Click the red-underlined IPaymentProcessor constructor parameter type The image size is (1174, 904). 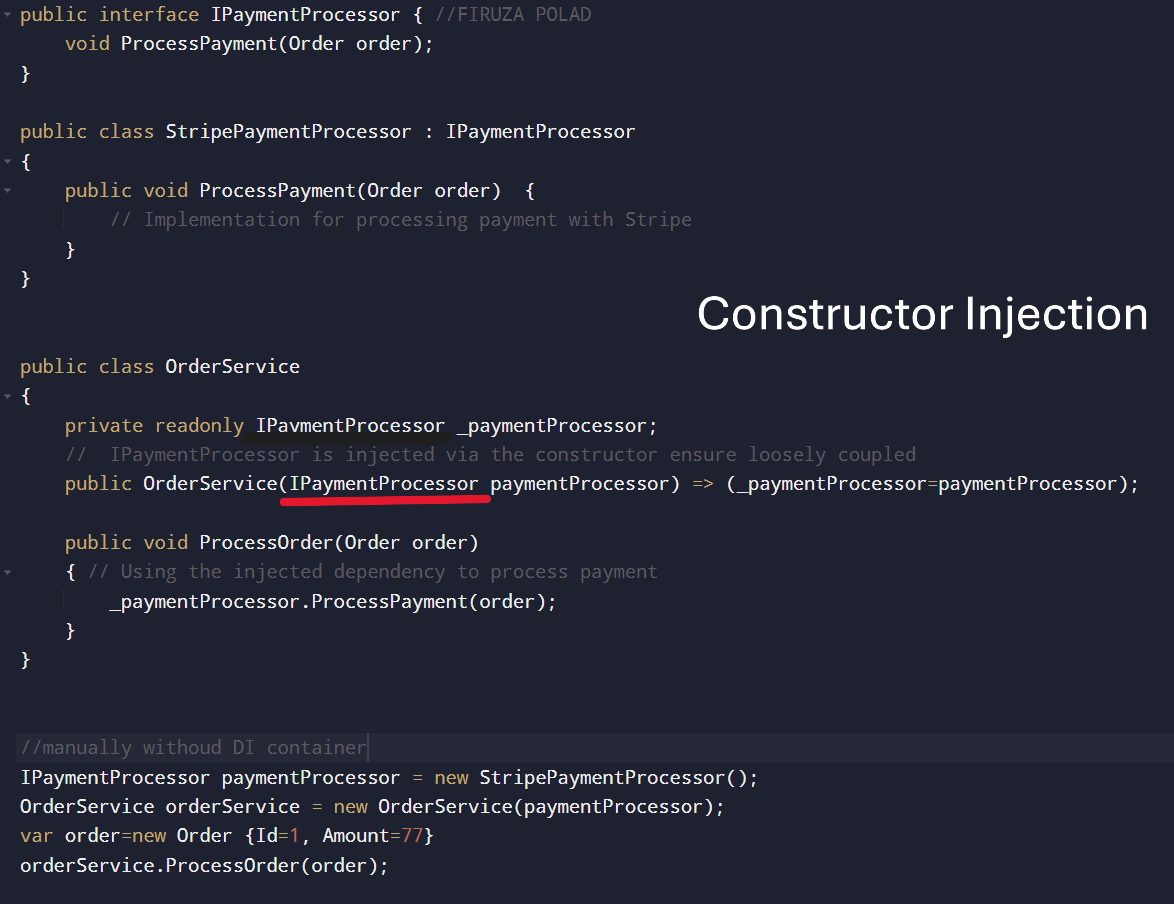[x=383, y=484]
